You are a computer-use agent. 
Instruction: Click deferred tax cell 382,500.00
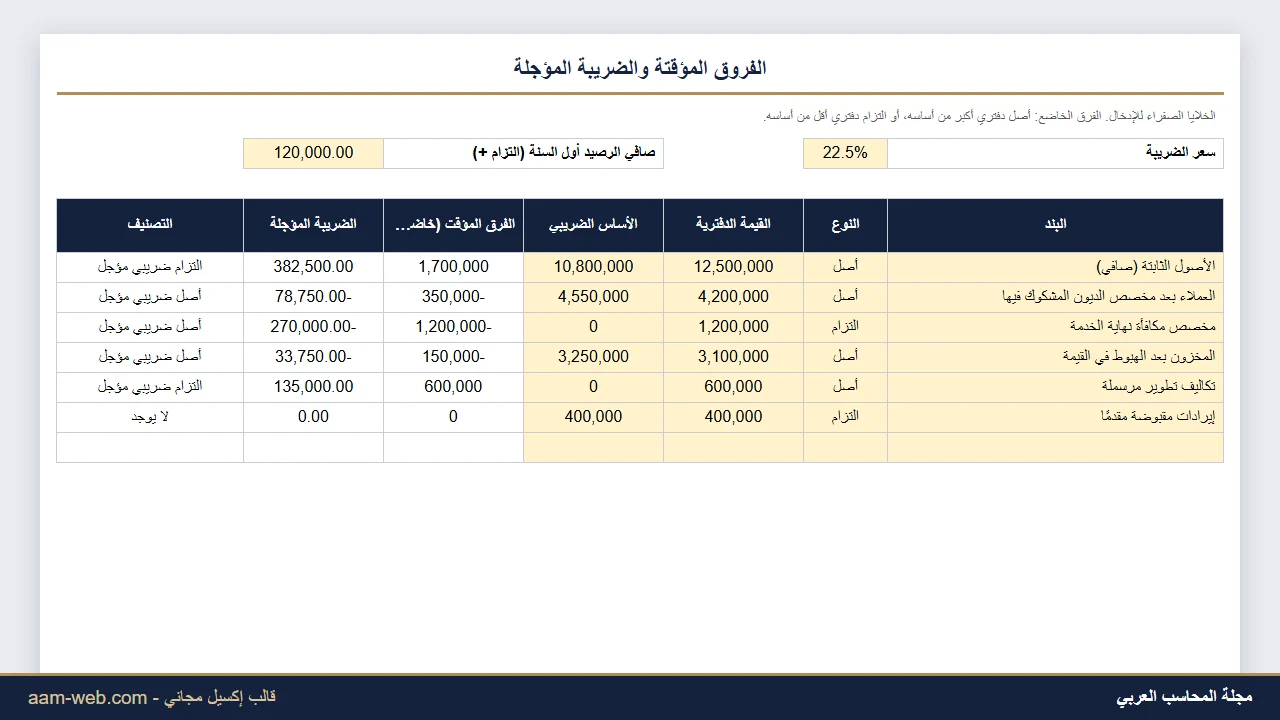pyautogui.click(x=313, y=267)
